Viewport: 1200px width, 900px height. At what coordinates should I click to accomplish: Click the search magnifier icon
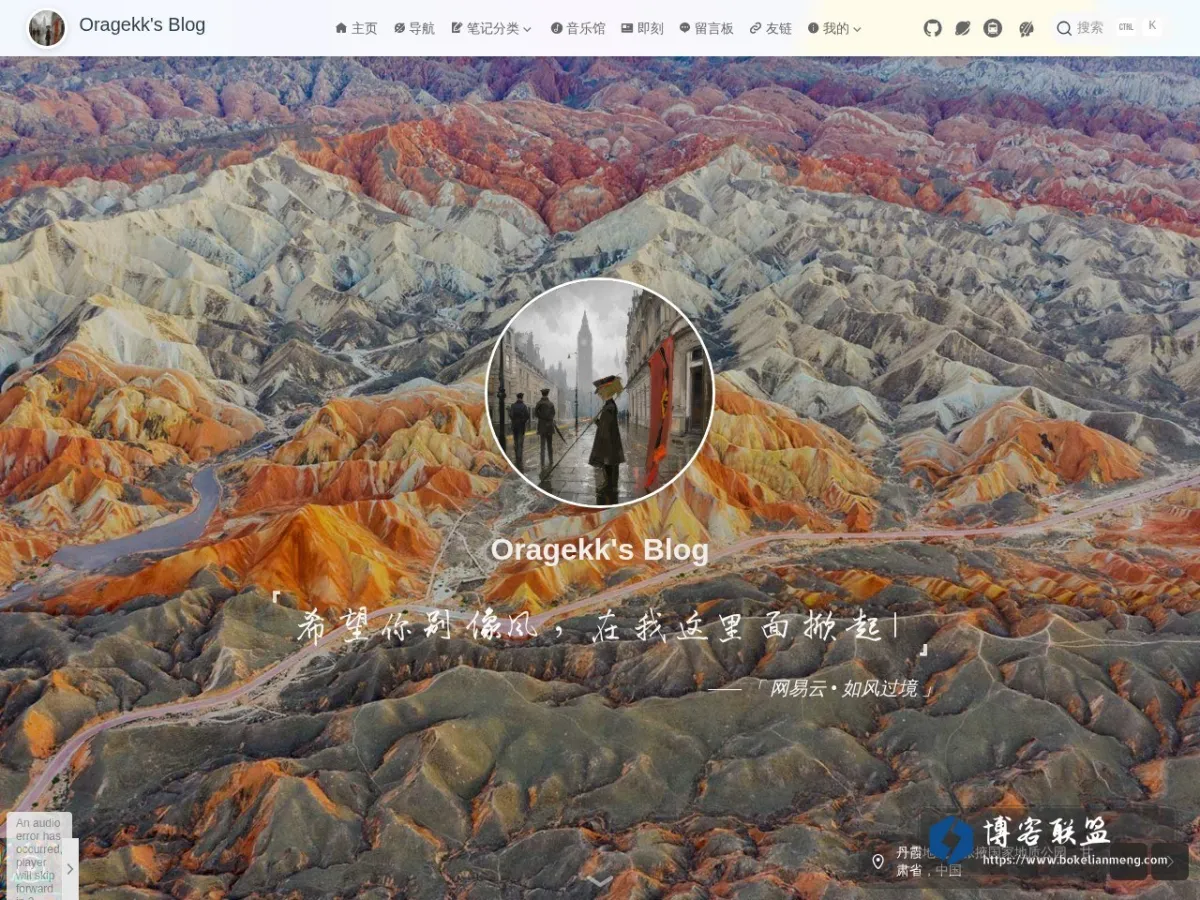click(1064, 28)
